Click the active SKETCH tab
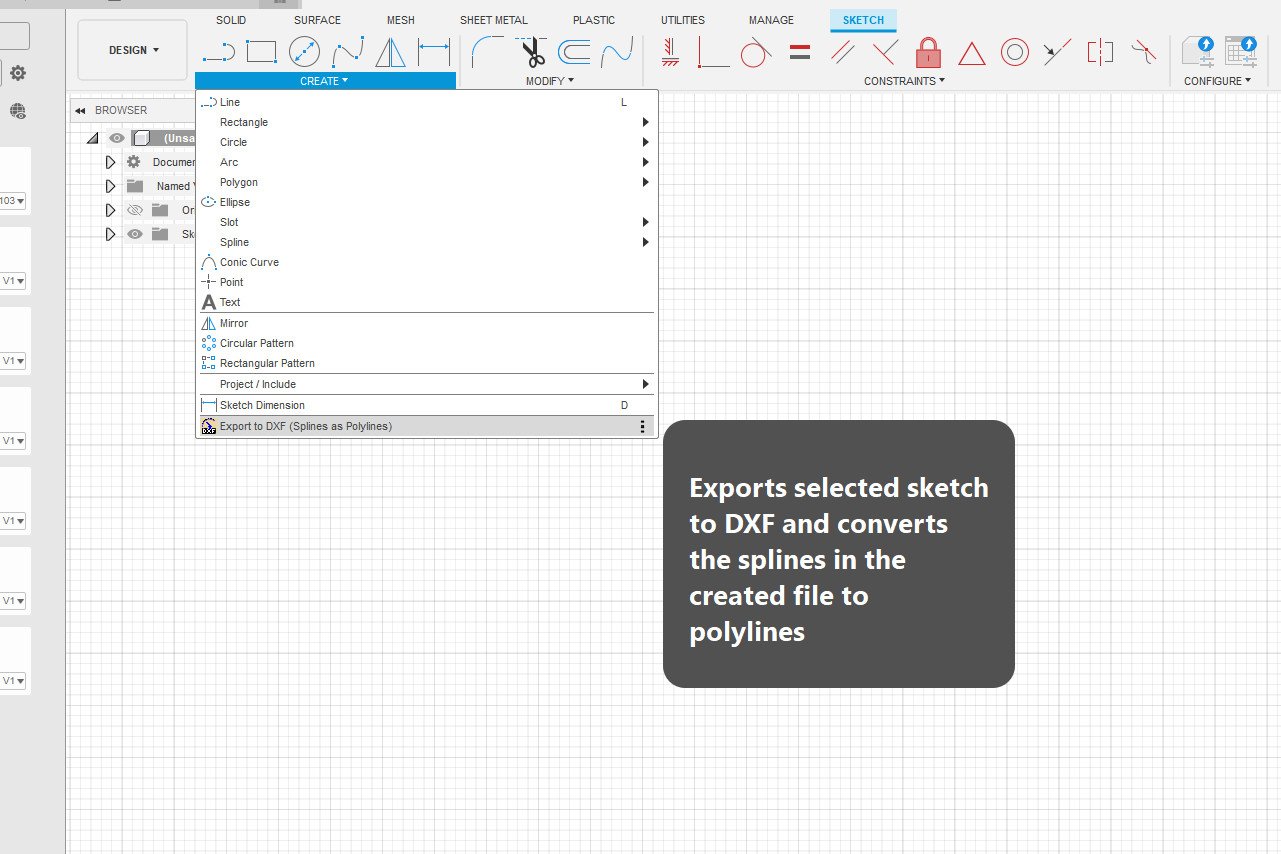Viewport: 1281px width, 854px height. click(863, 20)
